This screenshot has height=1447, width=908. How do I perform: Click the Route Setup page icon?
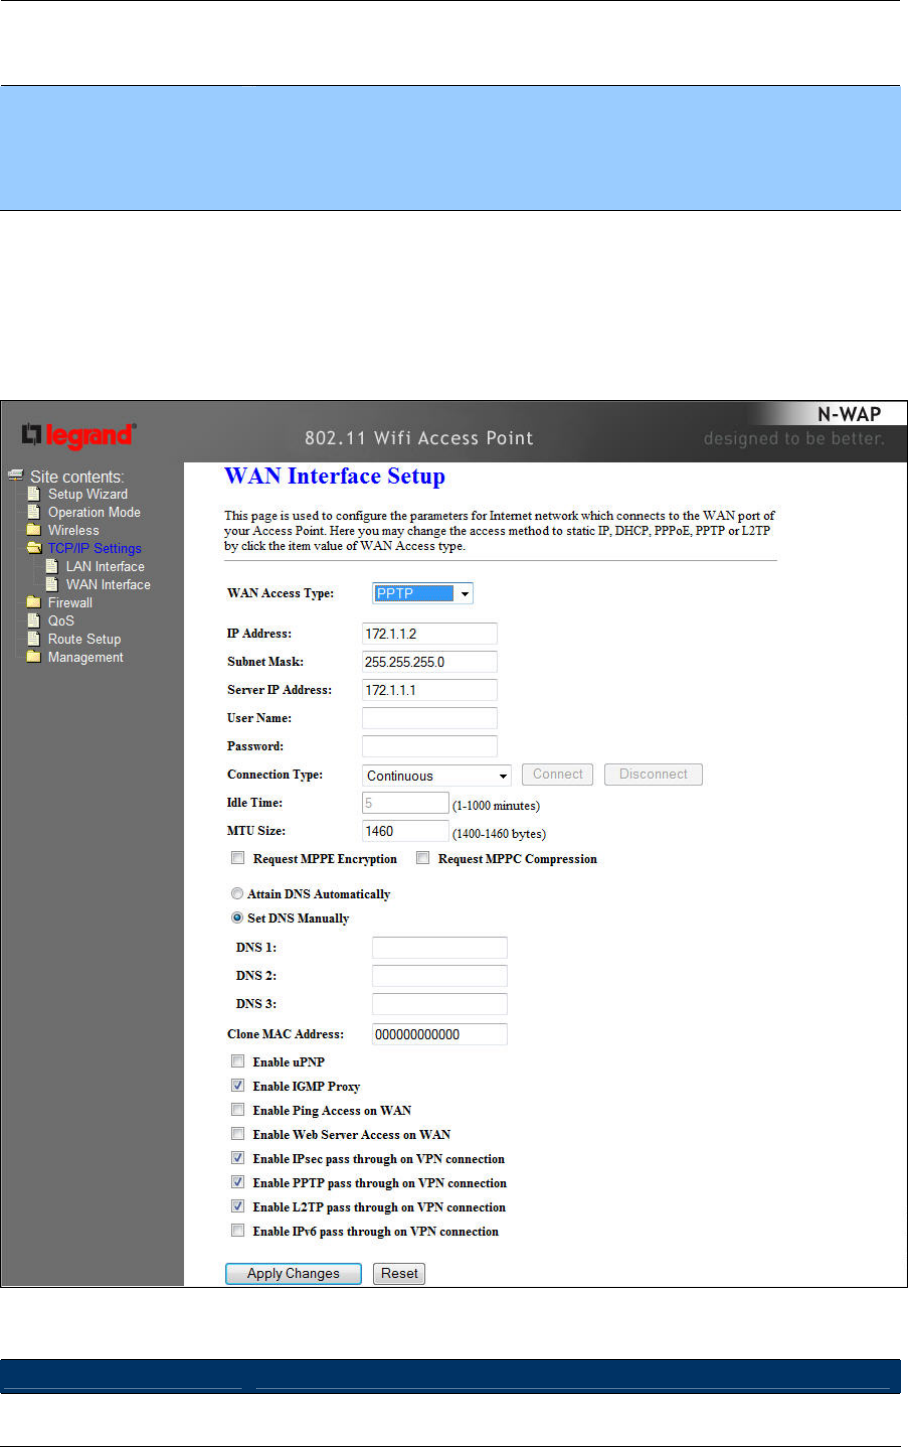pos(33,638)
